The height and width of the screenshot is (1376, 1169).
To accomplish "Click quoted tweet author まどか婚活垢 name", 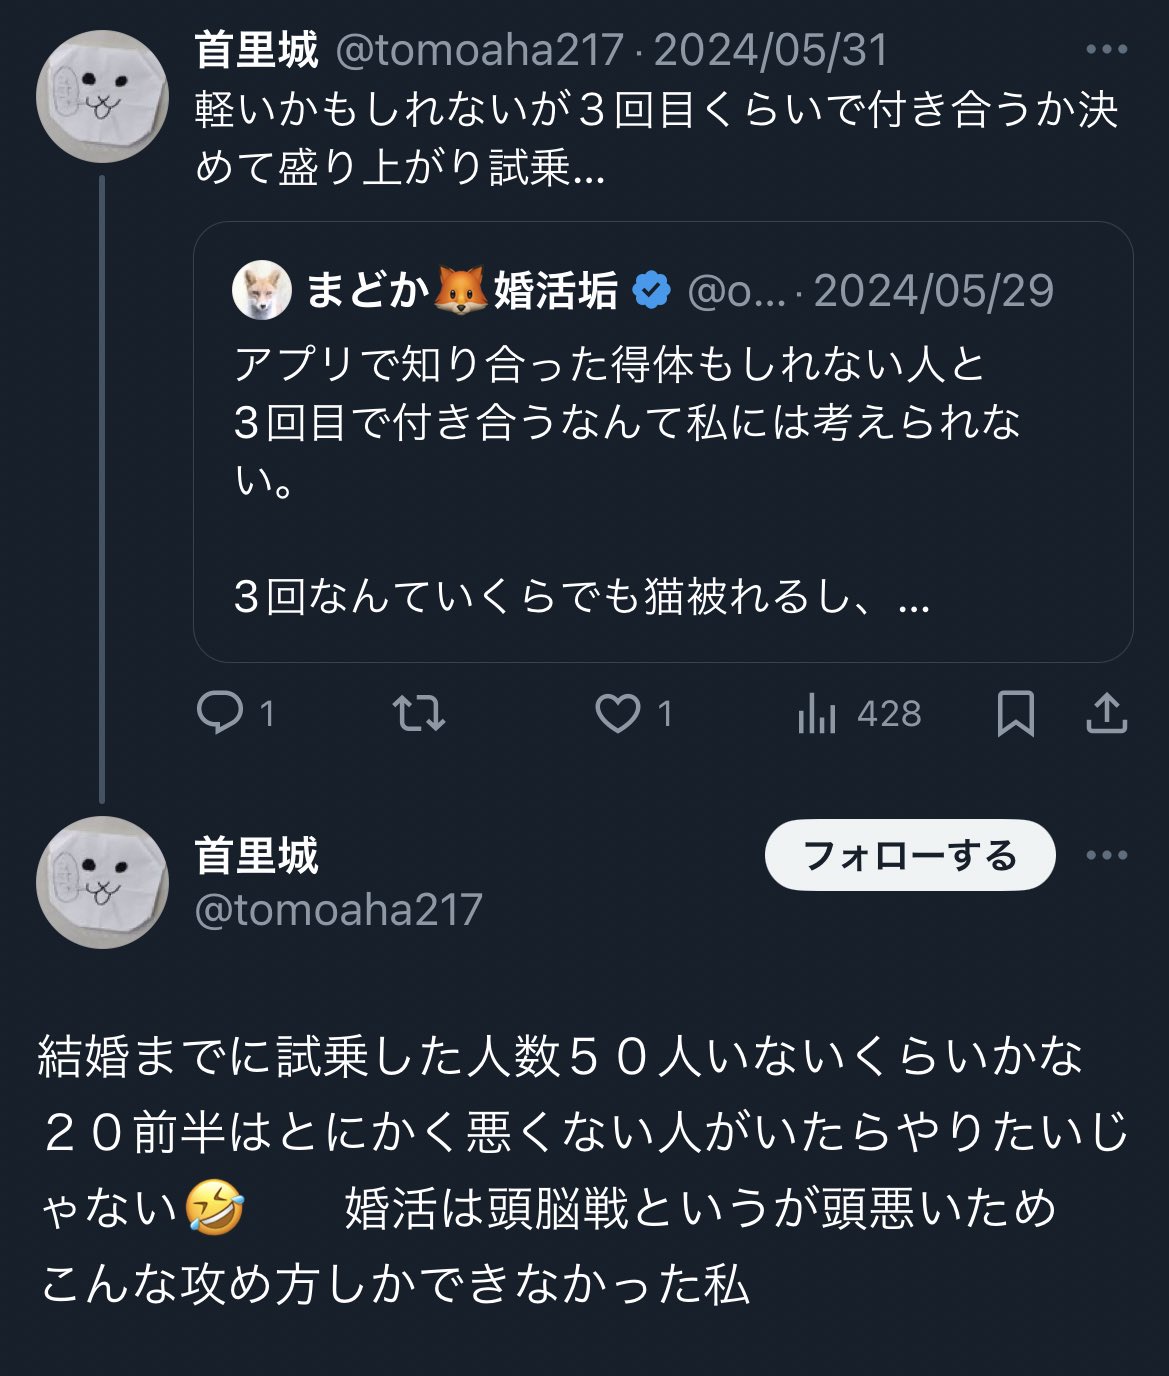I will (x=460, y=291).
